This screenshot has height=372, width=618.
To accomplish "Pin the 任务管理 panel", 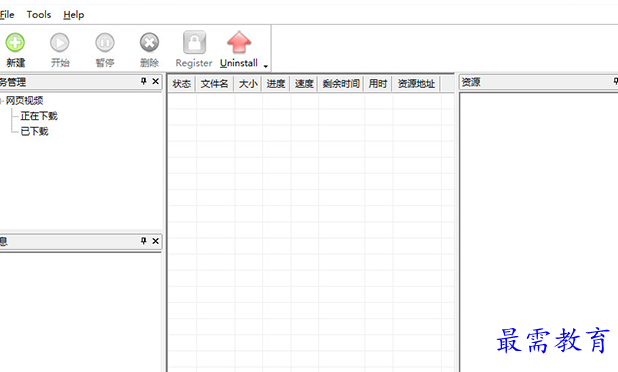I will pyautogui.click(x=143, y=81).
